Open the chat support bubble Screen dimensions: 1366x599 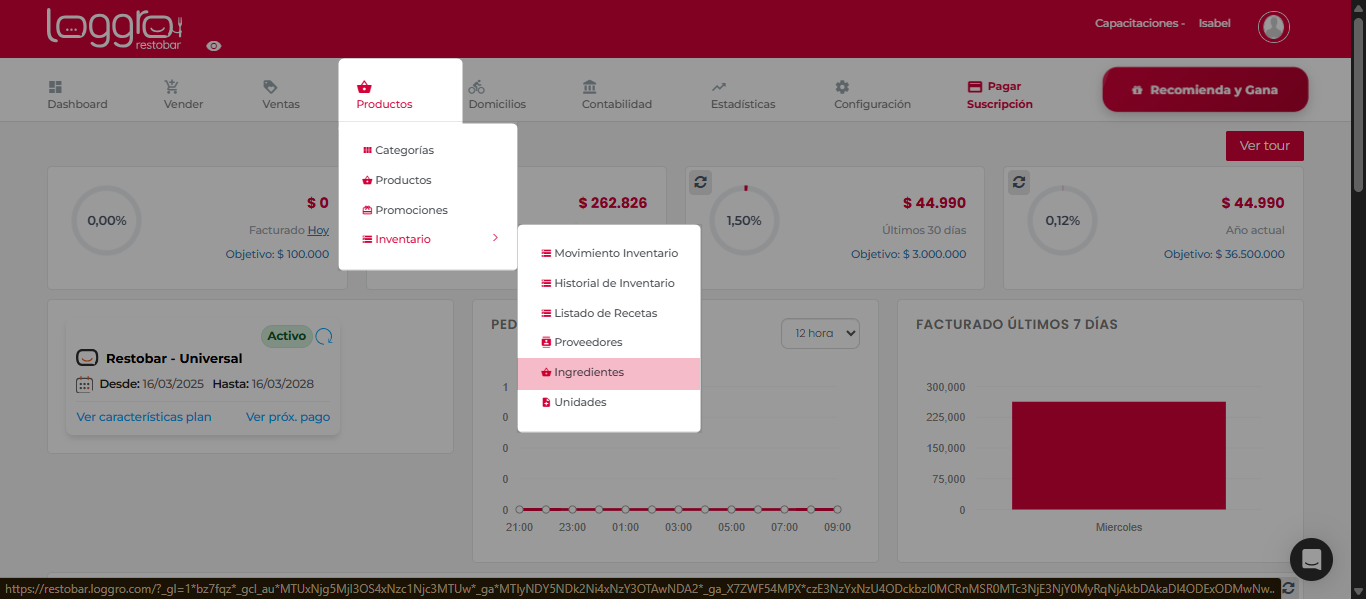[x=1311, y=559]
